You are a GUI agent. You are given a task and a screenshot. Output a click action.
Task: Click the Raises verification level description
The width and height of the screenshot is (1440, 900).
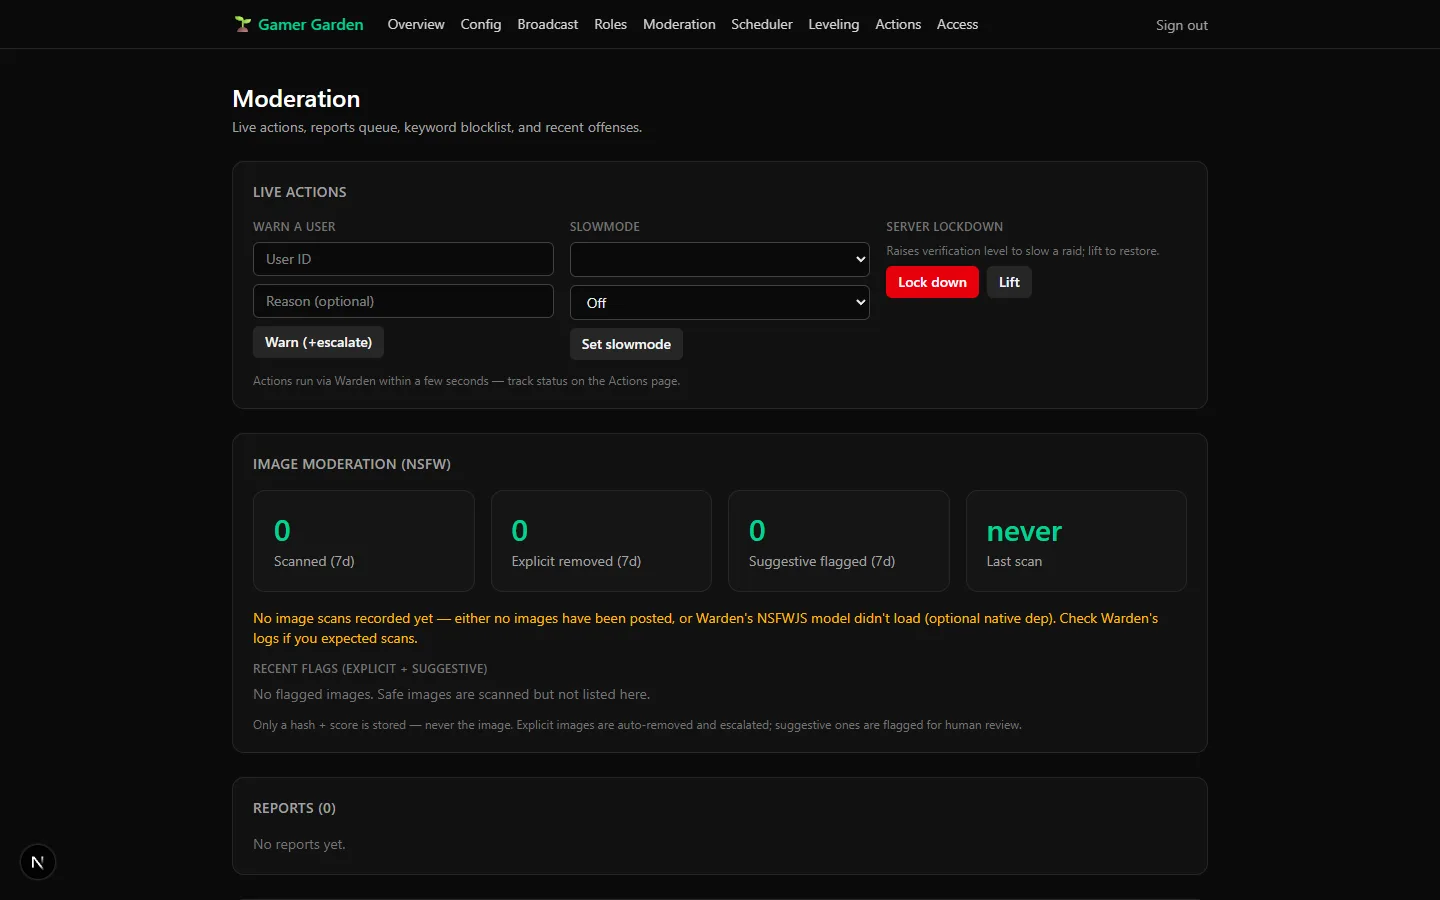1022,251
